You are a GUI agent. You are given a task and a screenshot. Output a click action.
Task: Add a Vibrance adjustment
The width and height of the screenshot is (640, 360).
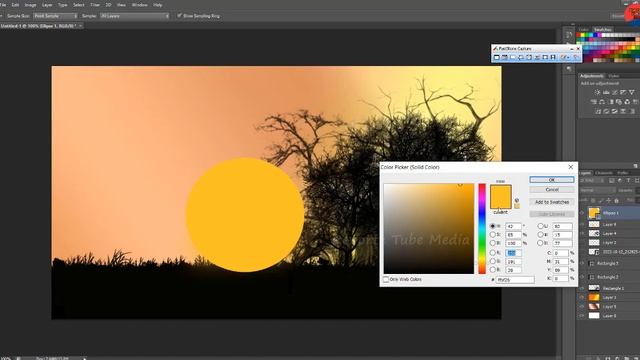[x=632, y=92]
